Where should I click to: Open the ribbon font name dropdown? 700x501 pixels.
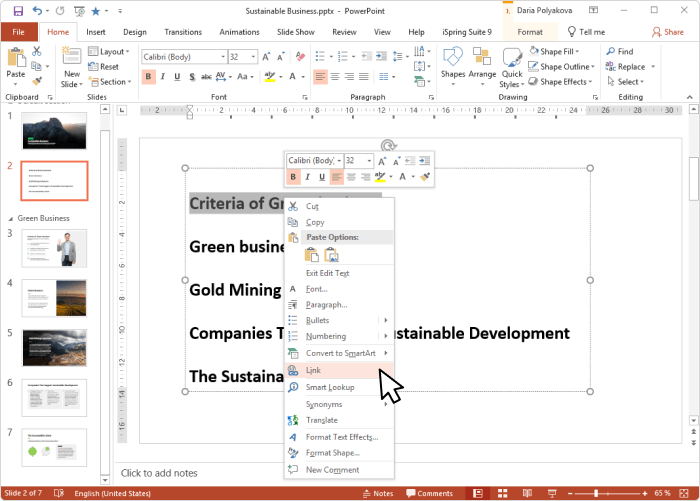[223, 57]
